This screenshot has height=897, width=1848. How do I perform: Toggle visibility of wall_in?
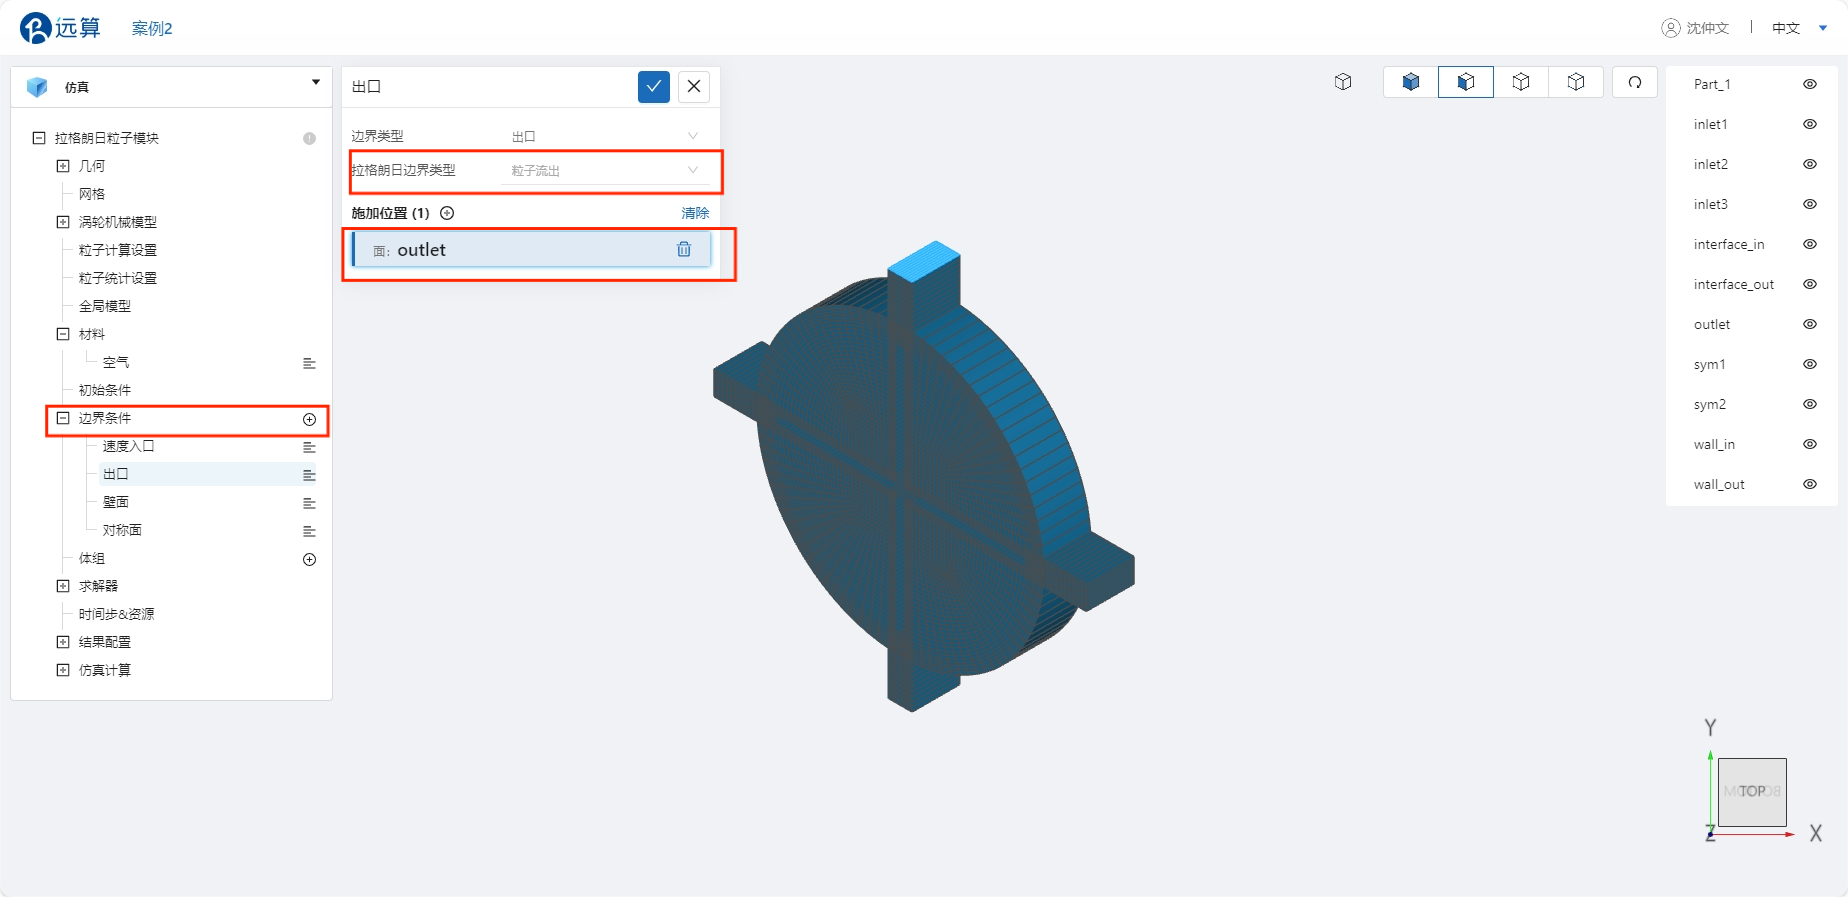[1810, 444]
